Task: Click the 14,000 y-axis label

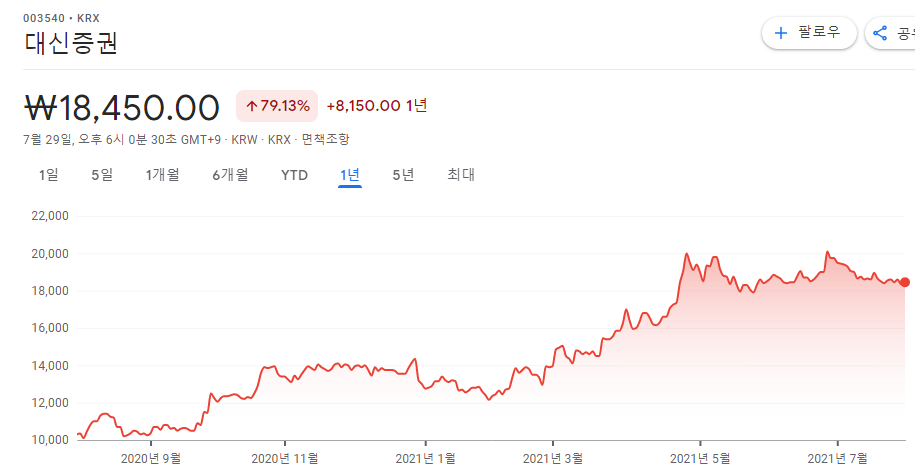Action: [x=50, y=366]
